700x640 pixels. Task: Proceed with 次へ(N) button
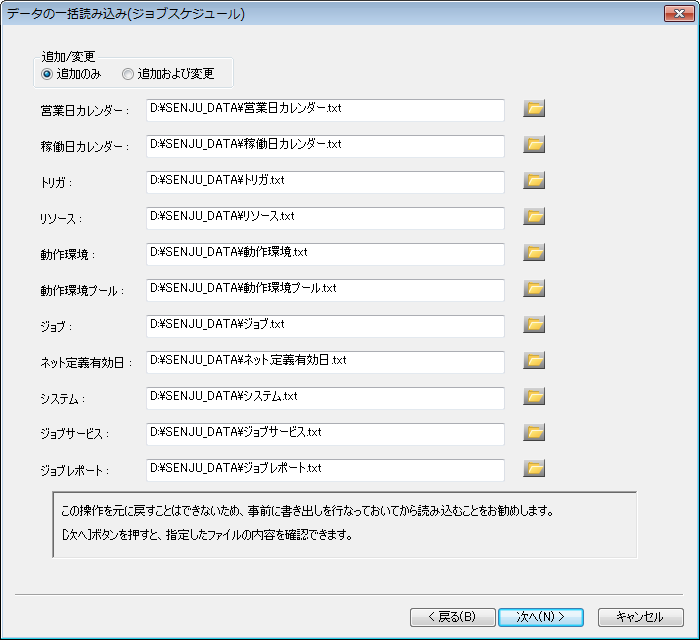click(541, 617)
